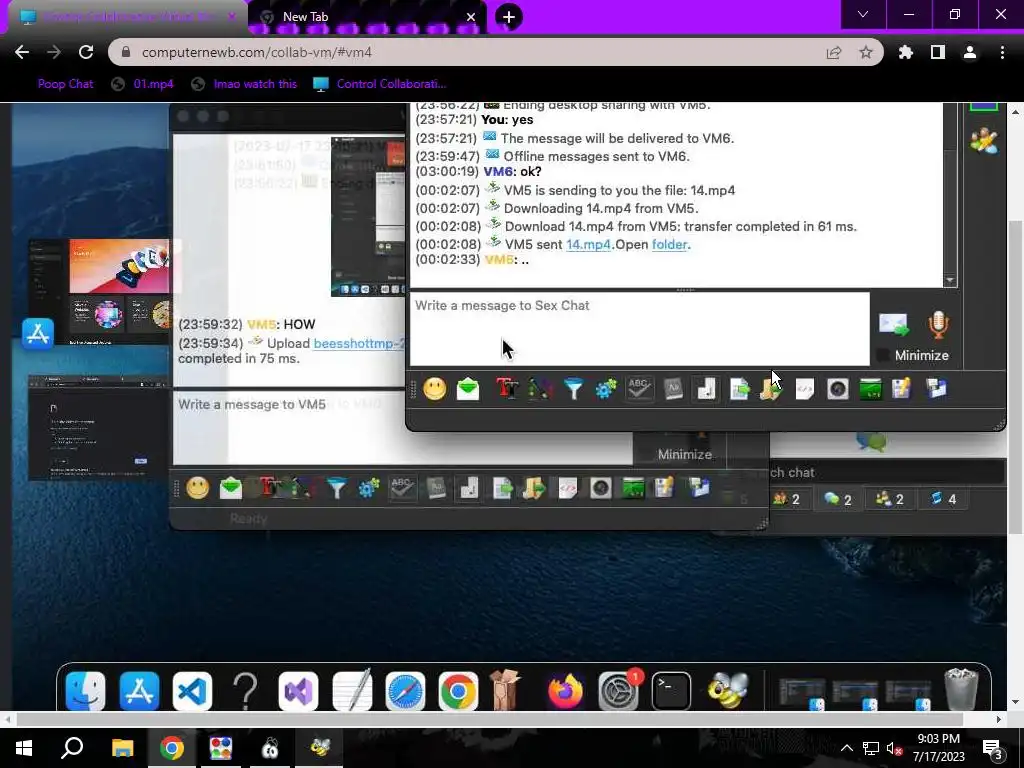Switch to the New Tab browser tab
This screenshot has height=768, width=1024.
tap(366, 17)
